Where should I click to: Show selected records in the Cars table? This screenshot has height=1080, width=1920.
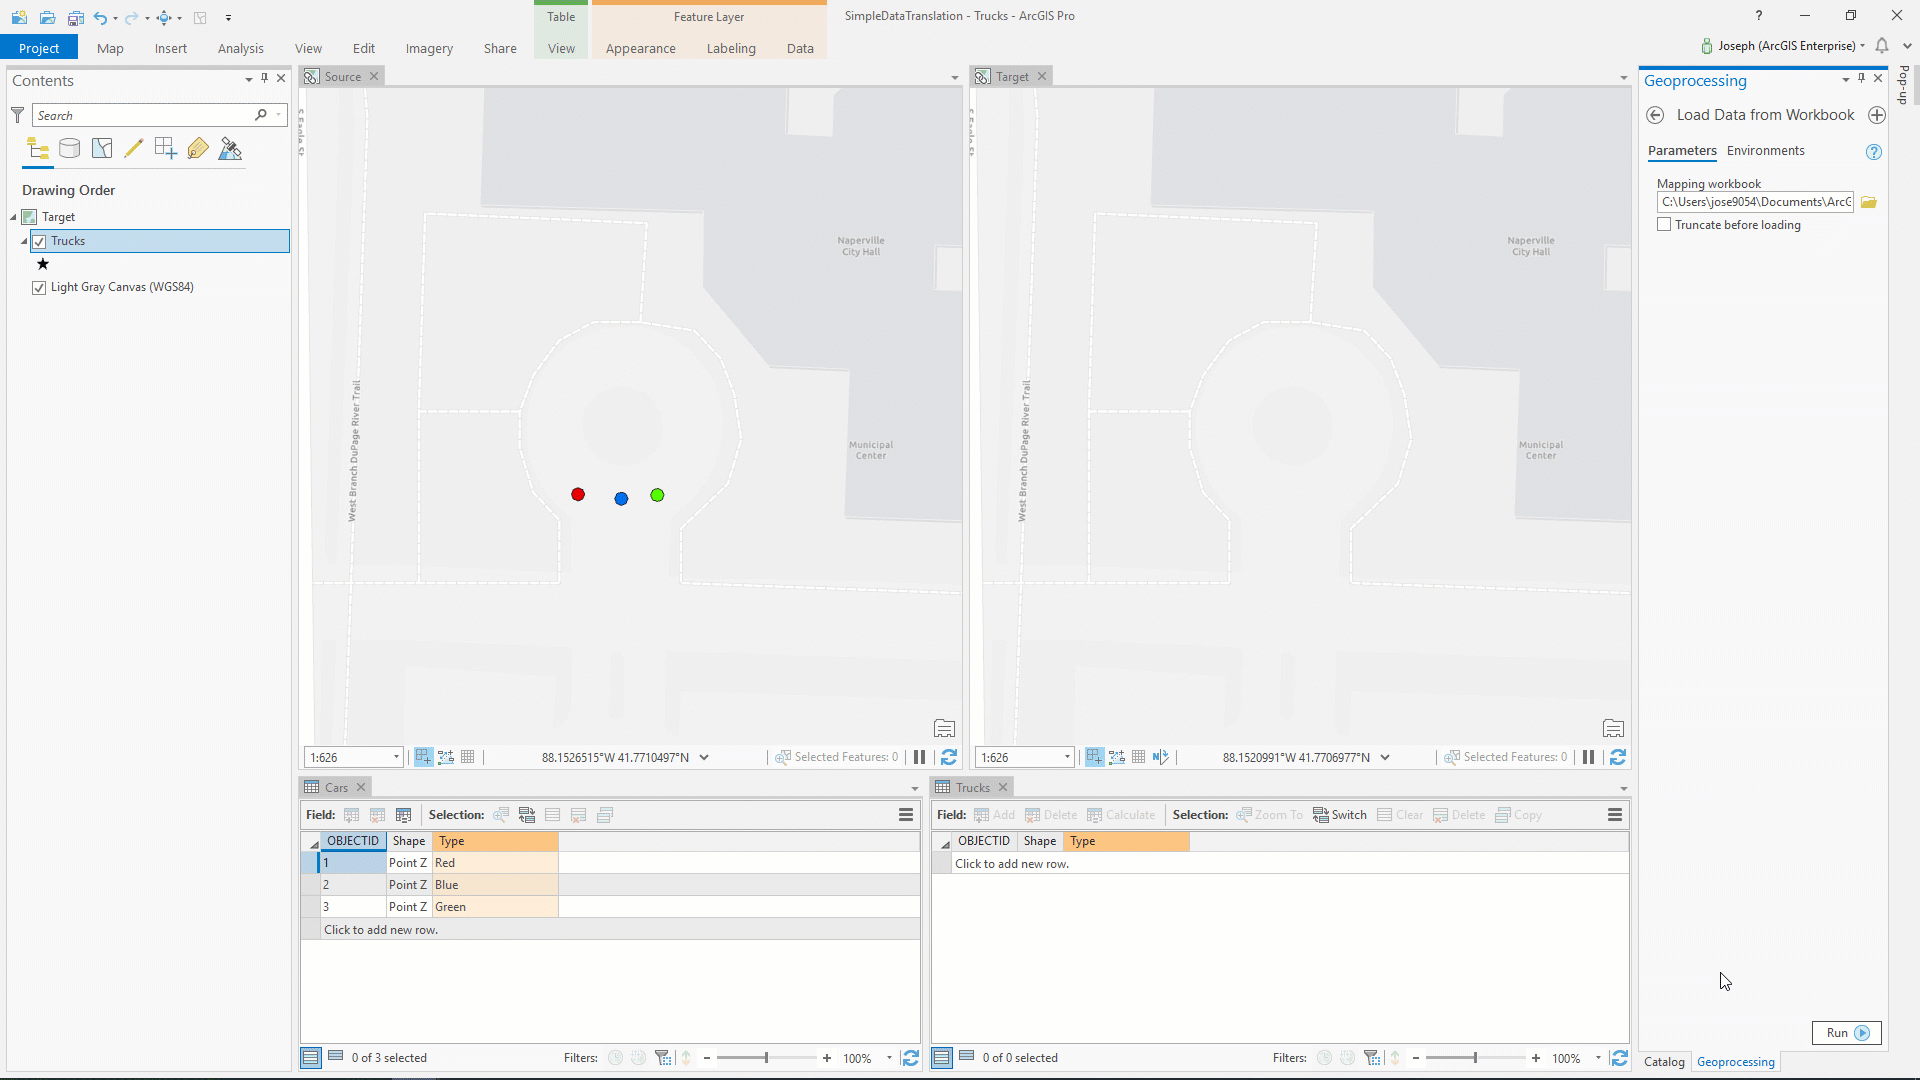(x=336, y=1057)
